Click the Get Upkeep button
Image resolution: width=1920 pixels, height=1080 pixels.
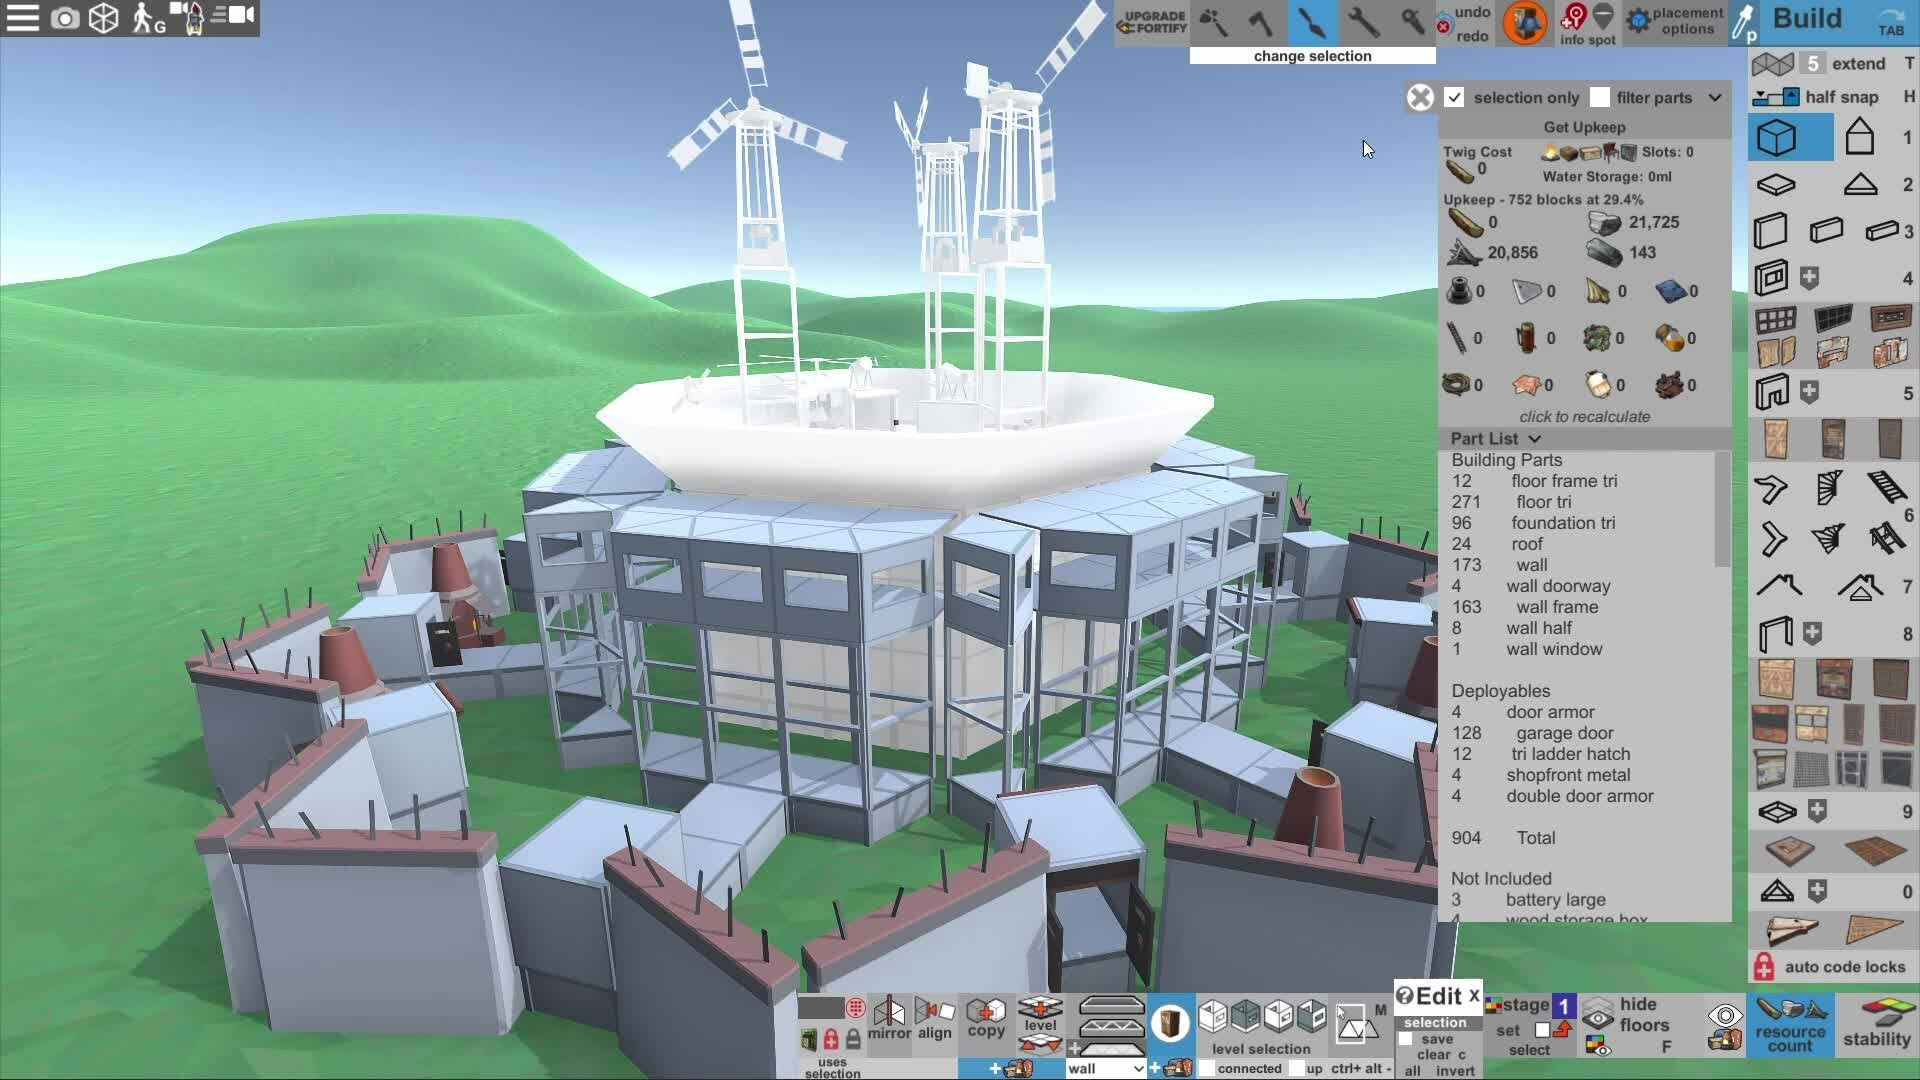tap(1584, 127)
